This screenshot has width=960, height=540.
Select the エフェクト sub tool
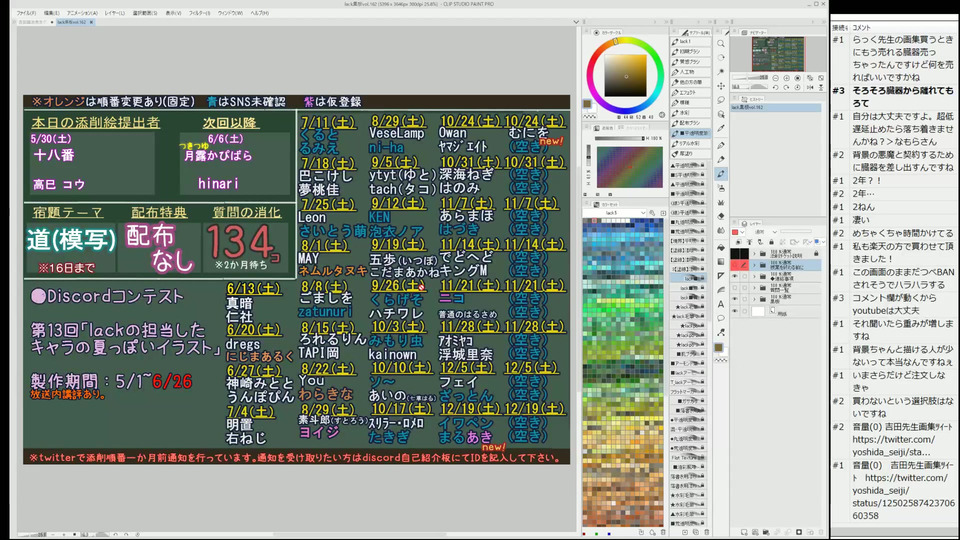(688, 92)
